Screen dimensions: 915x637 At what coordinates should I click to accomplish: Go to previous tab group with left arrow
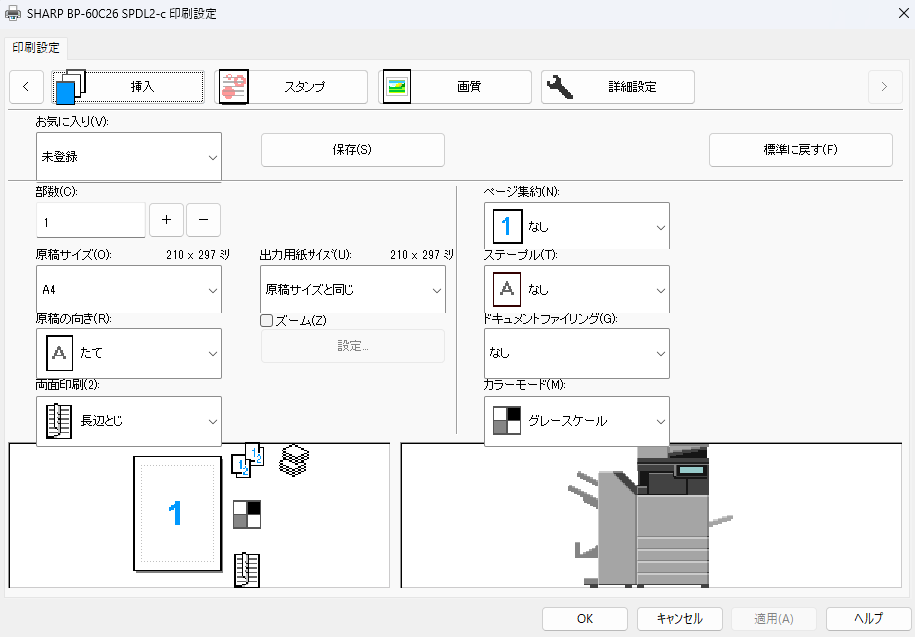click(26, 87)
